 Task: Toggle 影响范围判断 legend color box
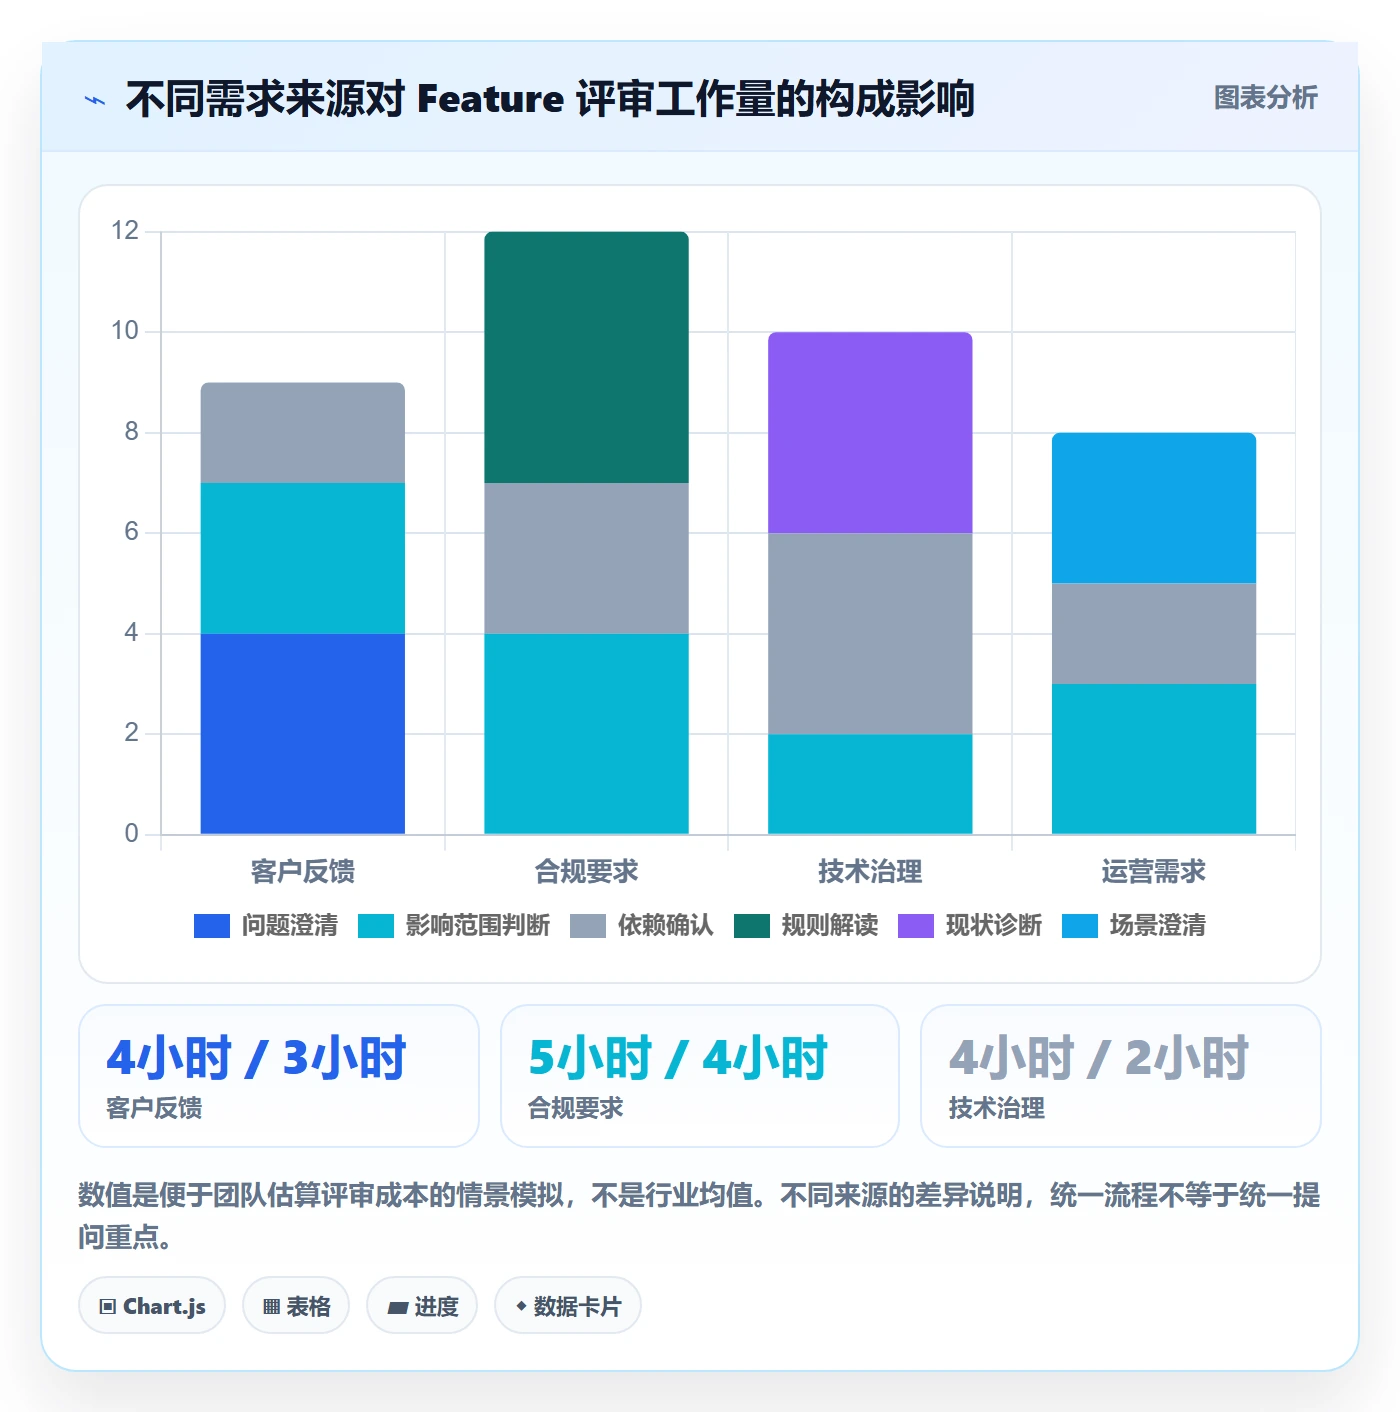pyautogui.click(x=376, y=926)
